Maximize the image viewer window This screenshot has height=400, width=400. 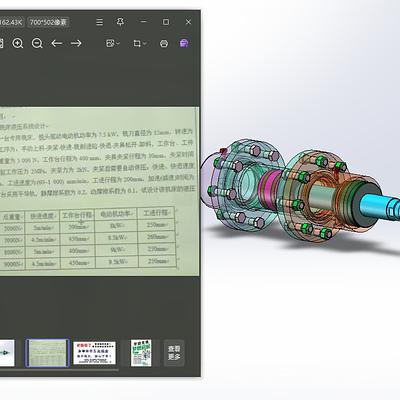click(x=166, y=22)
